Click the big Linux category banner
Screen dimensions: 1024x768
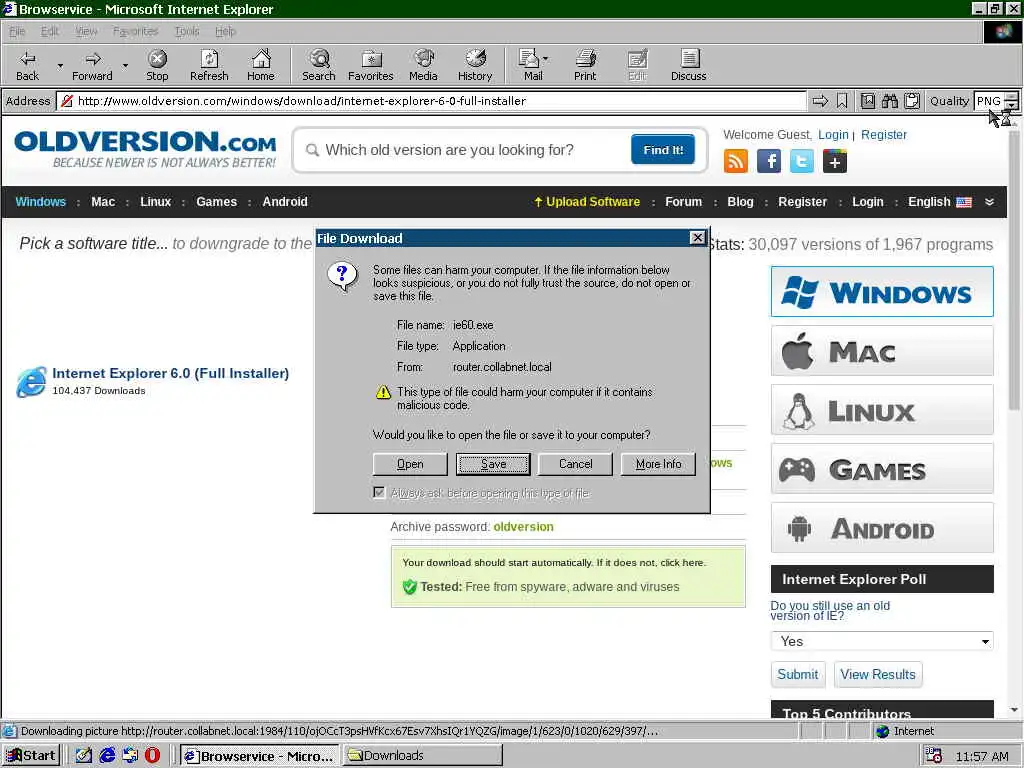tap(882, 410)
